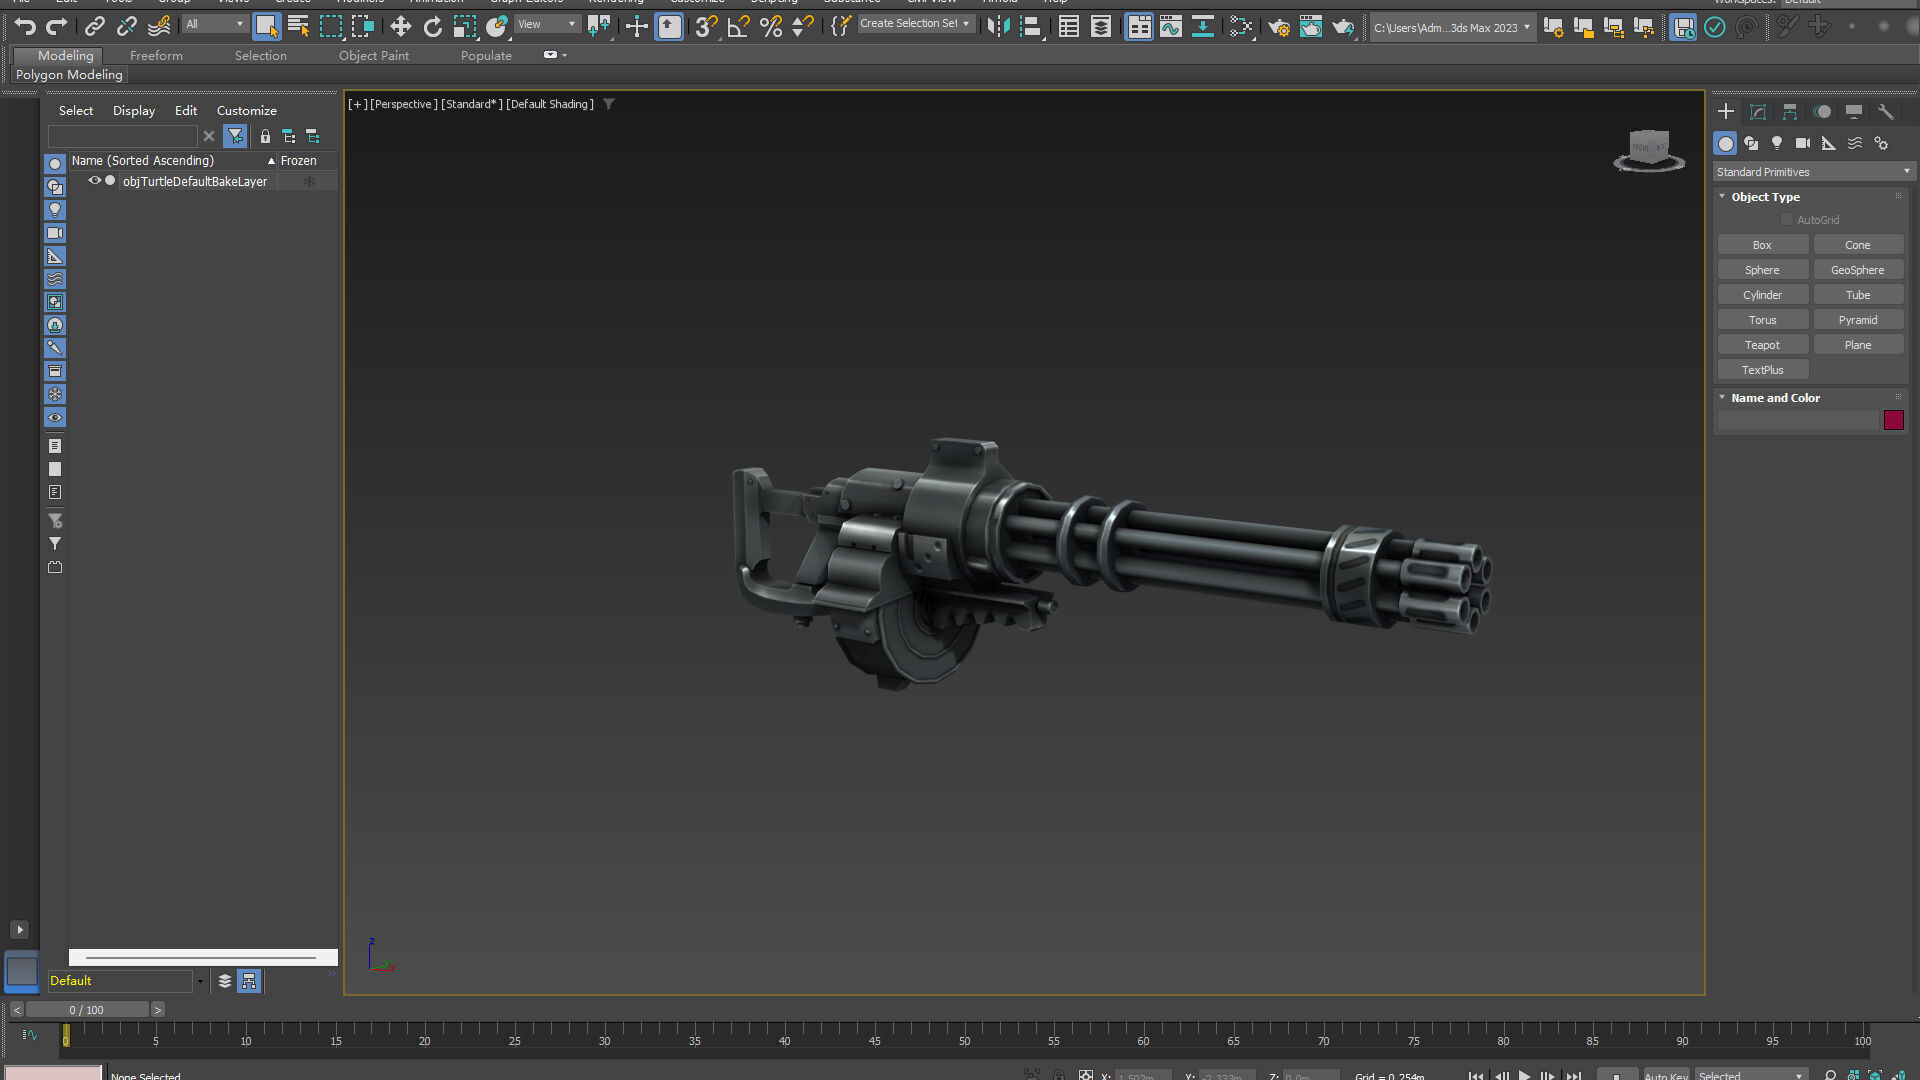
Task: Enable the AutoGrid checkbox
Action: pyautogui.click(x=1787, y=220)
